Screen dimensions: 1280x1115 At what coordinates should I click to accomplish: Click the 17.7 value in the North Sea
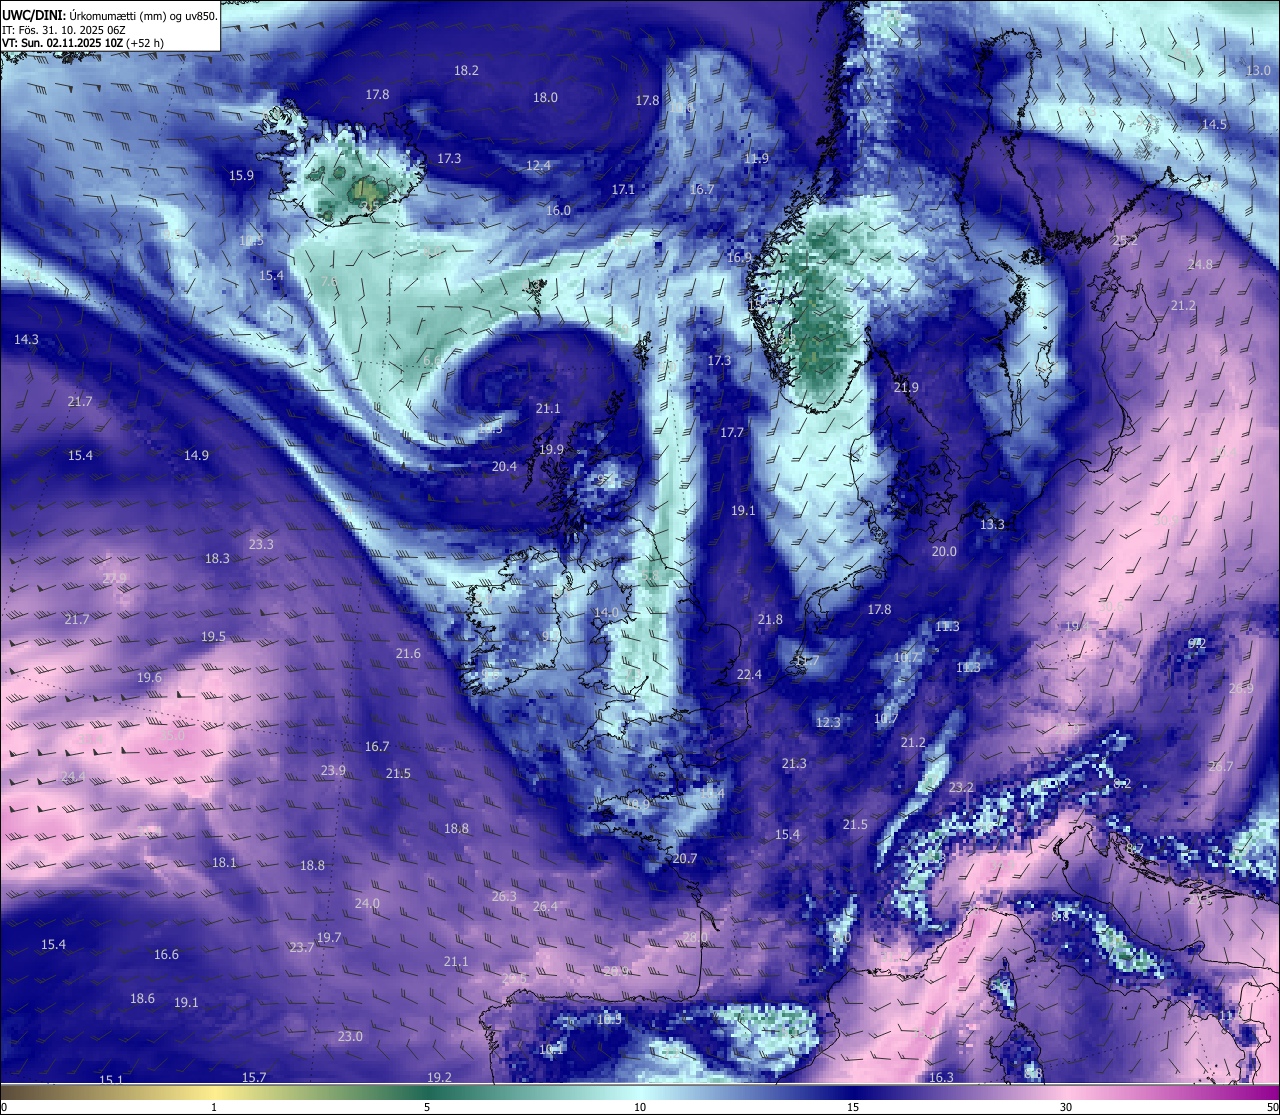tap(732, 432)
